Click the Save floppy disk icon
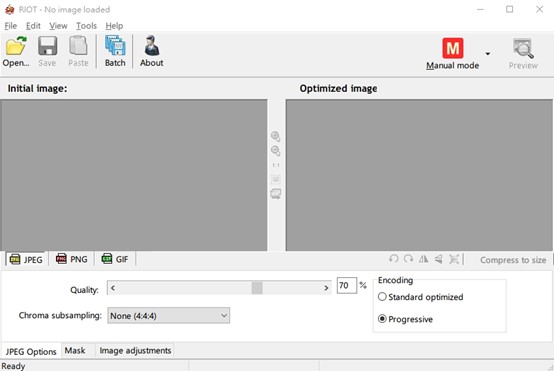The width and height of the screenshot is (554, 371). [47, 46]
